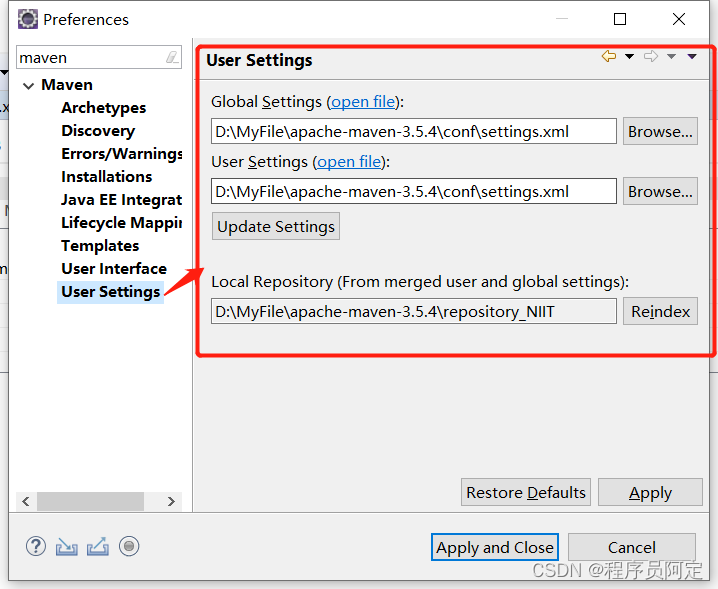
Task: Click Restore Defaults button
Action: coord(526,492)
